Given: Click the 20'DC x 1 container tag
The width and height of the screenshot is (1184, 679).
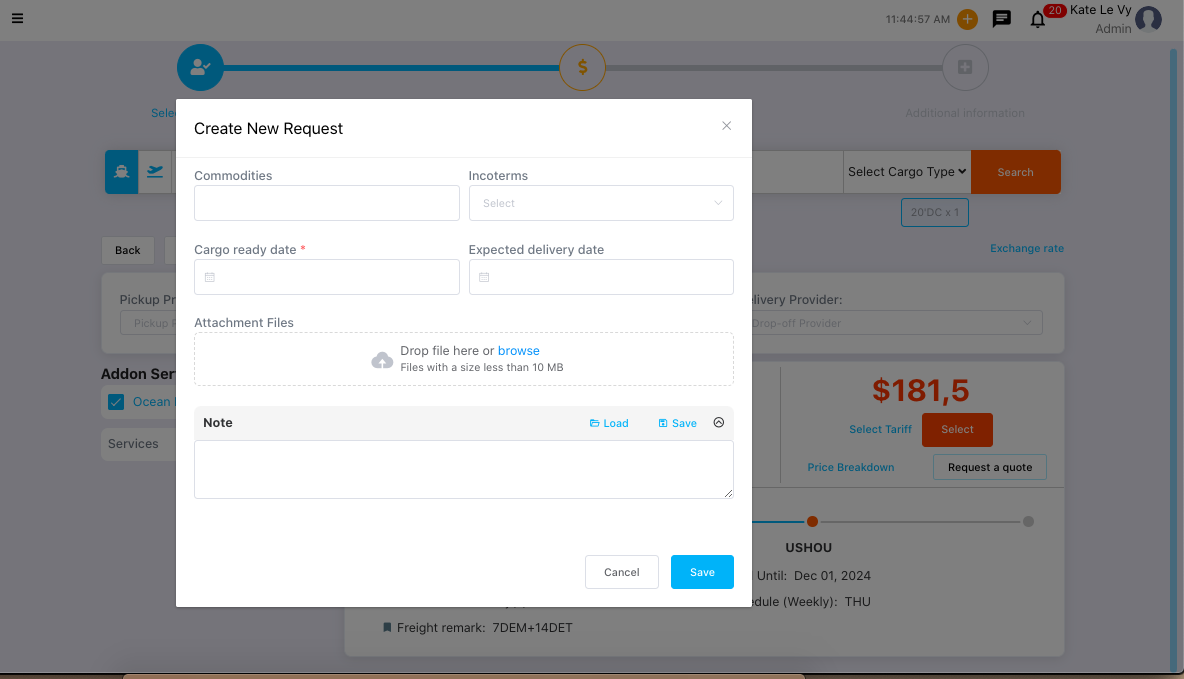Looking at the screenshot, I should [x=935, y=212].
